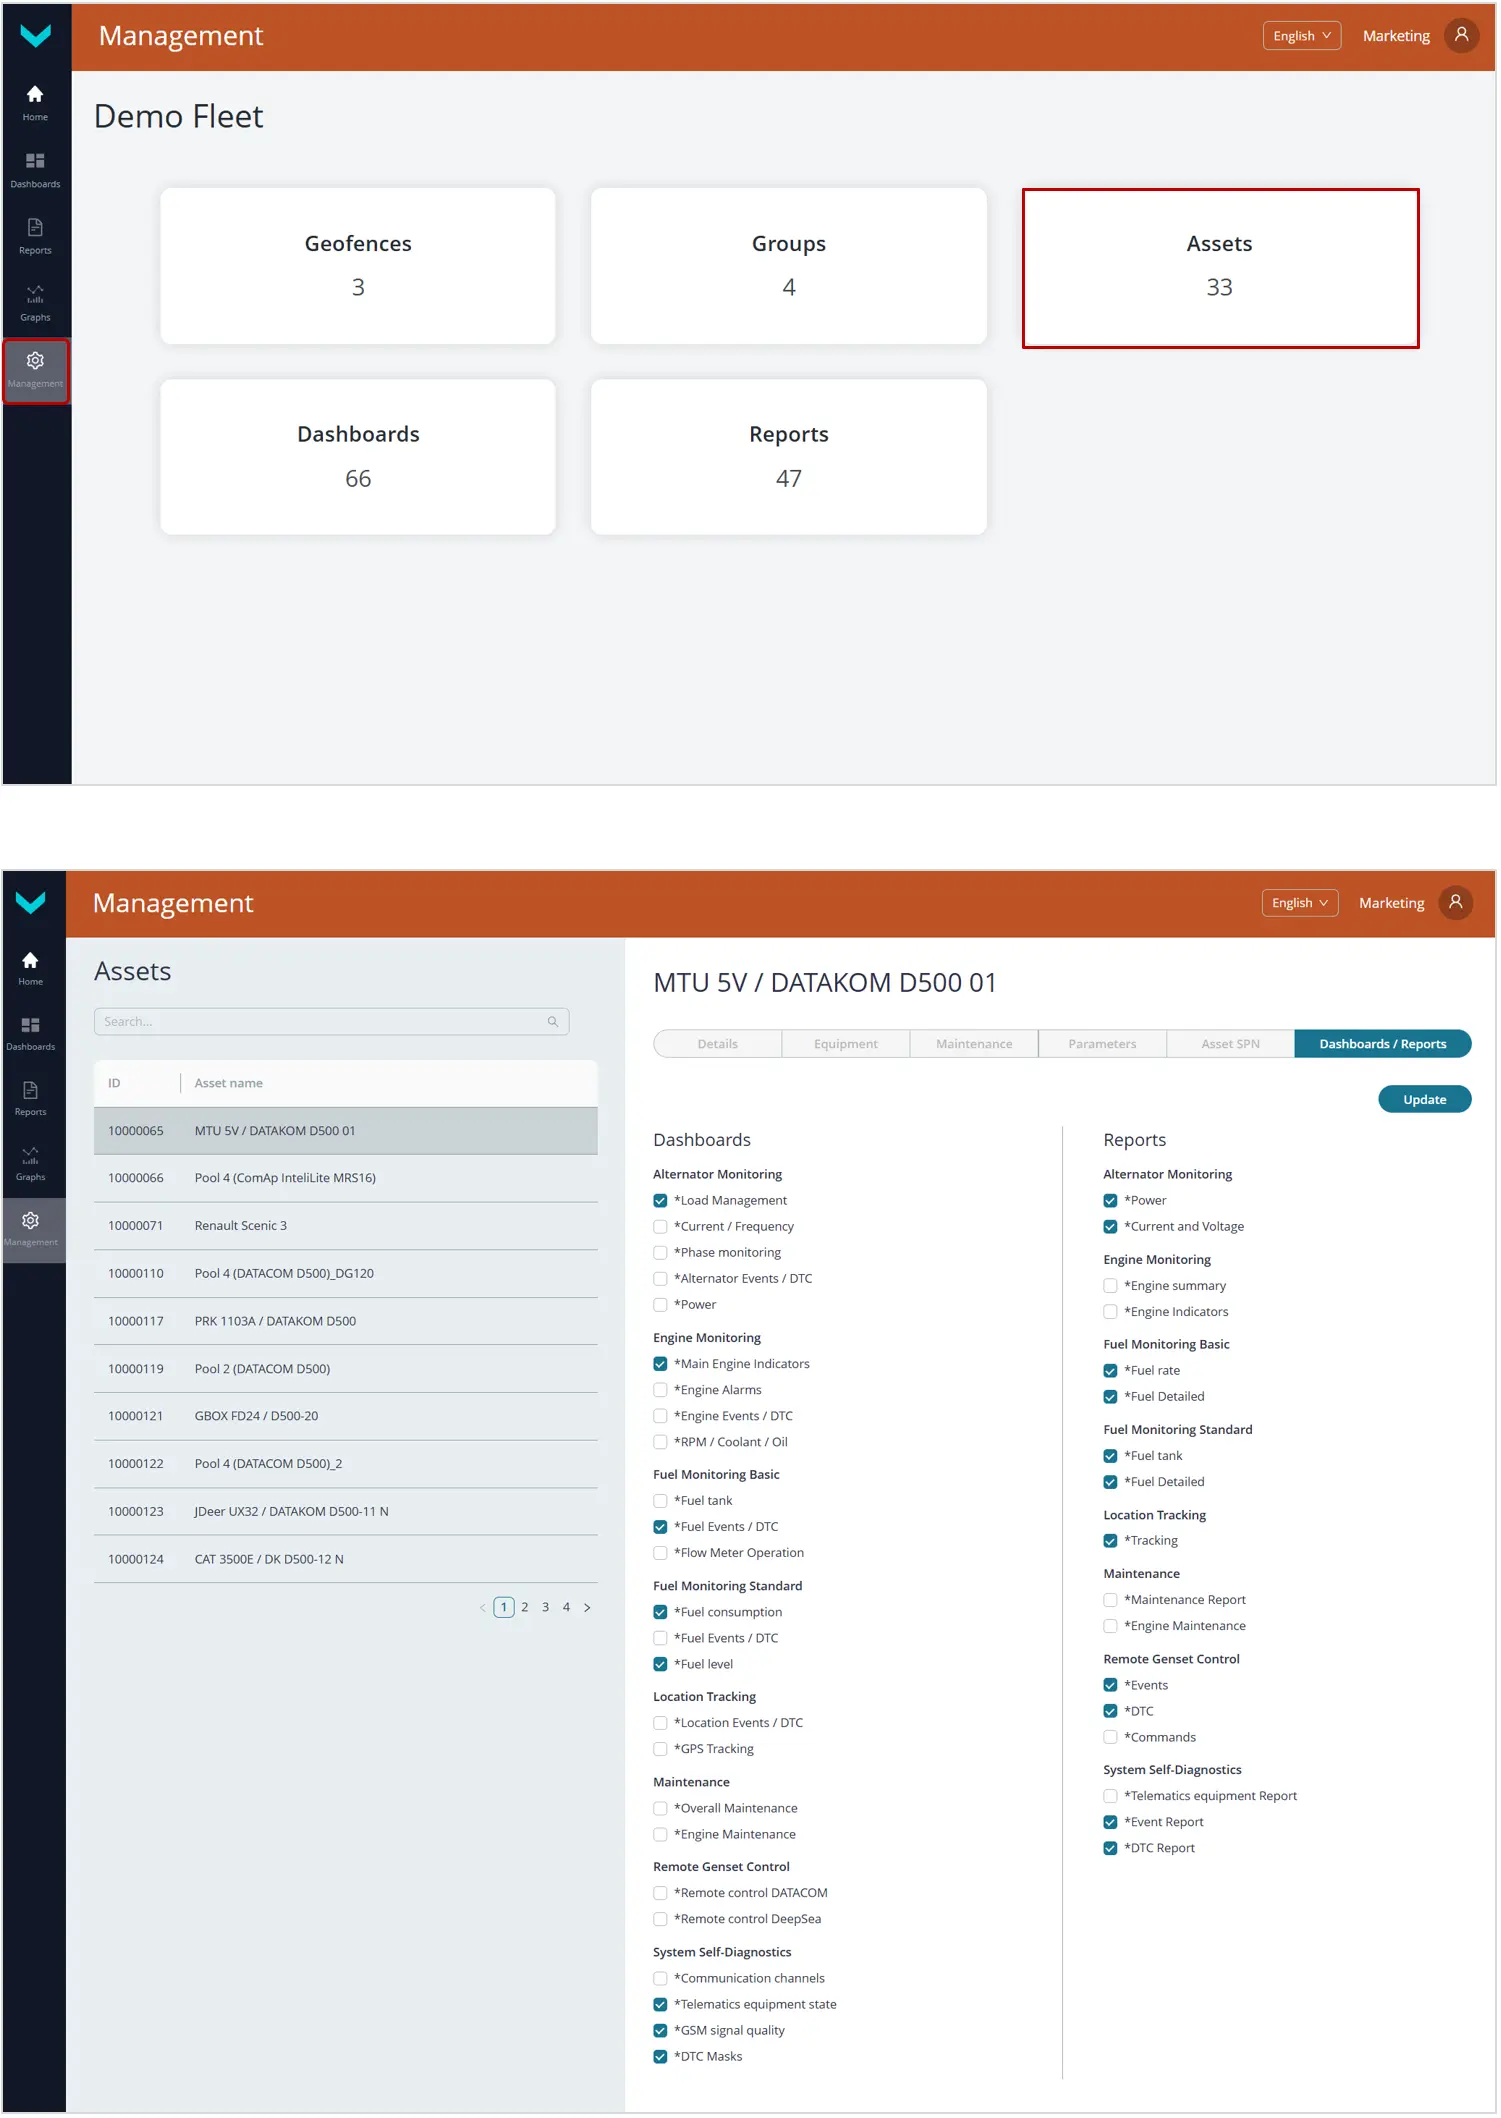This screenshot has height=2118, width=1501.
Task: Check the *Commands report checkbox
Action: (1110, 1737)
